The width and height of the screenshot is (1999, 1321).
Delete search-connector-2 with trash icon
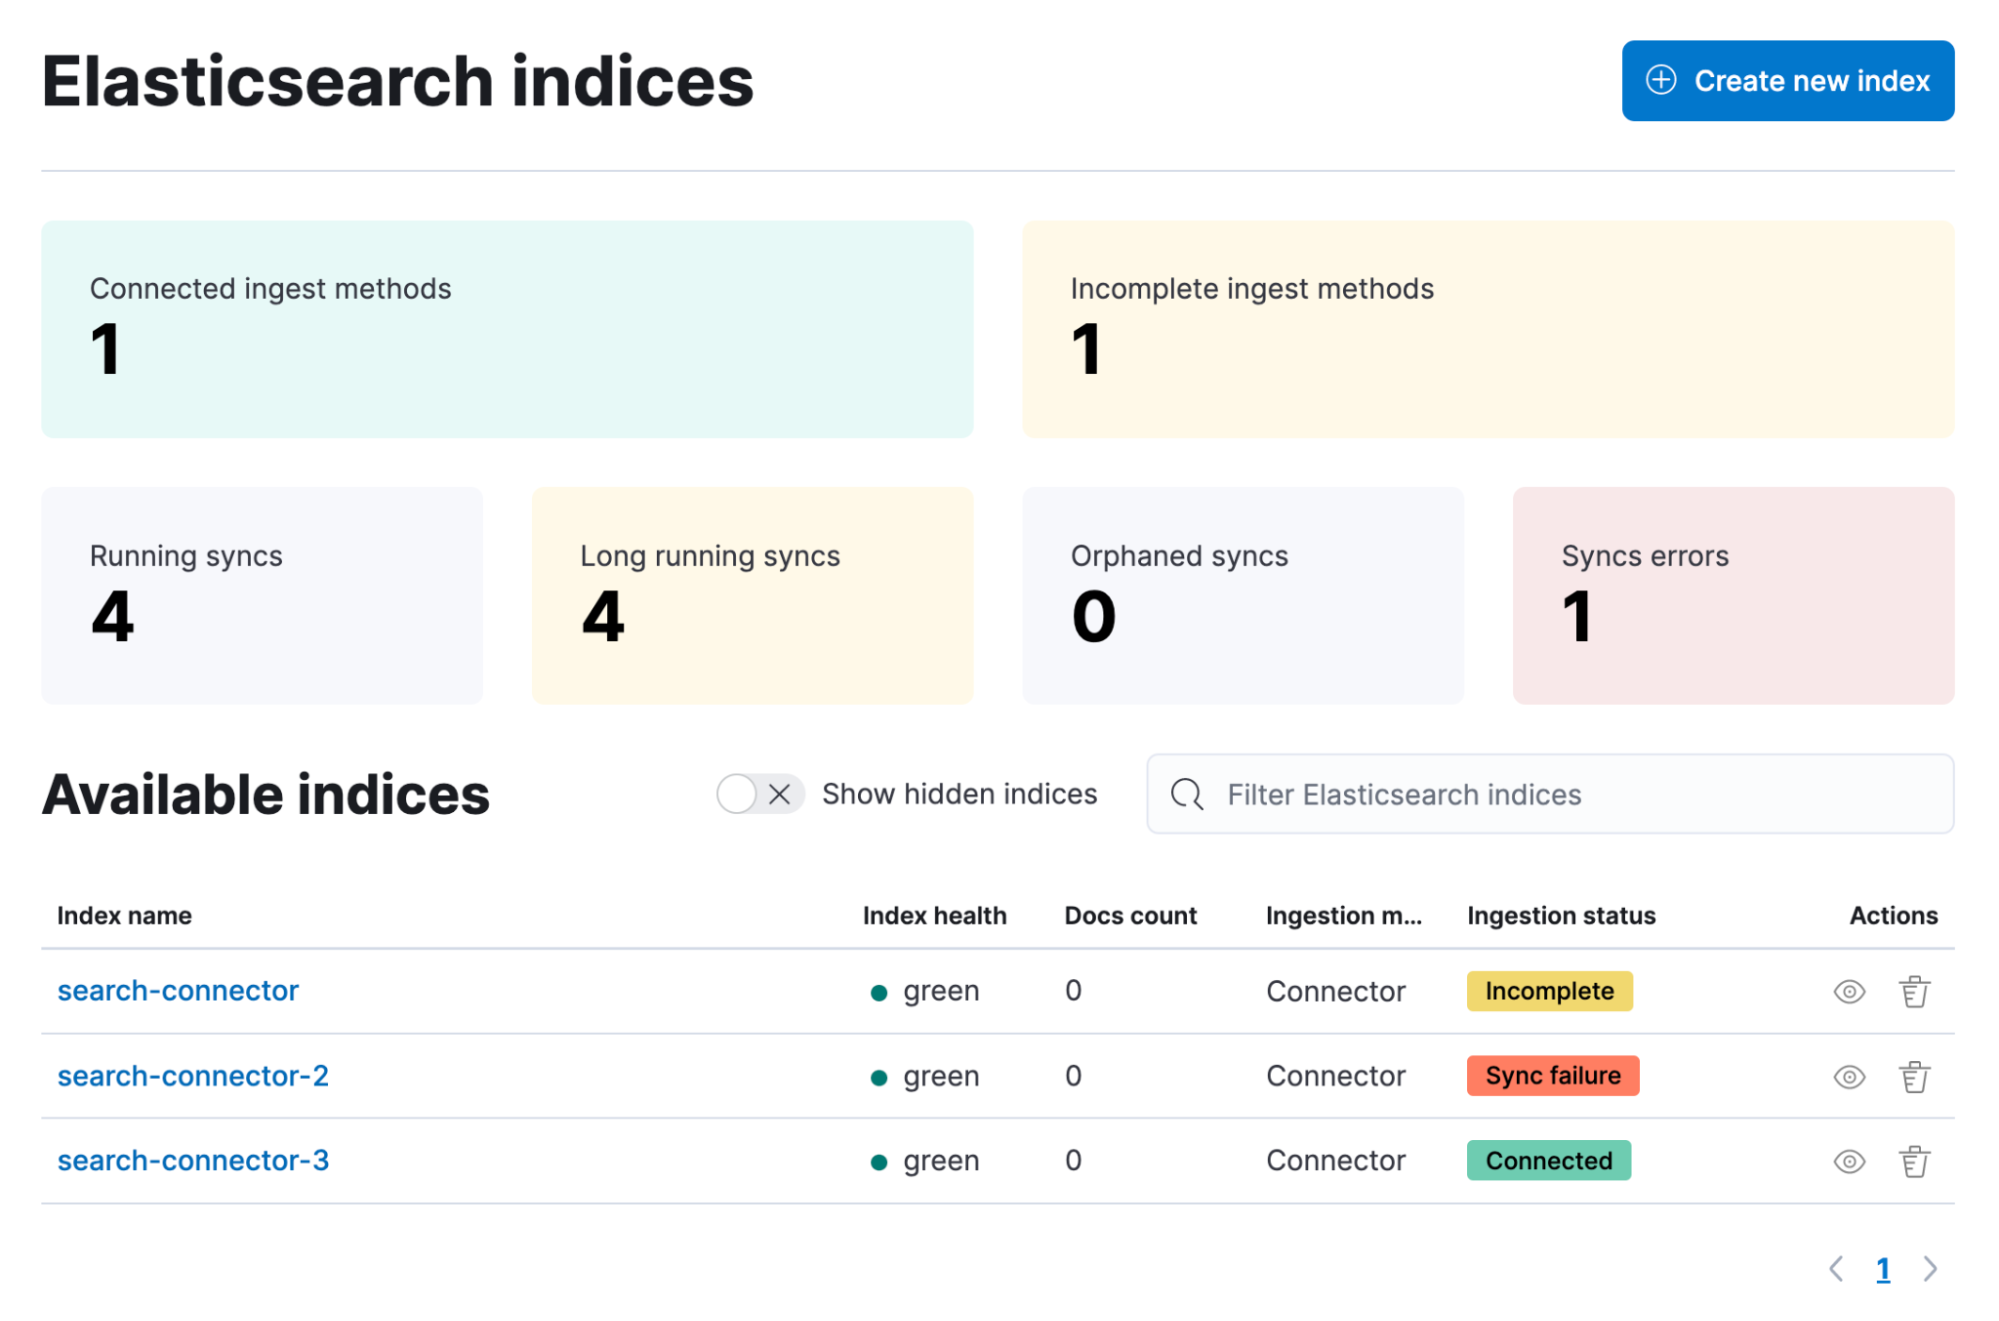click(x=1914, y=1076)
